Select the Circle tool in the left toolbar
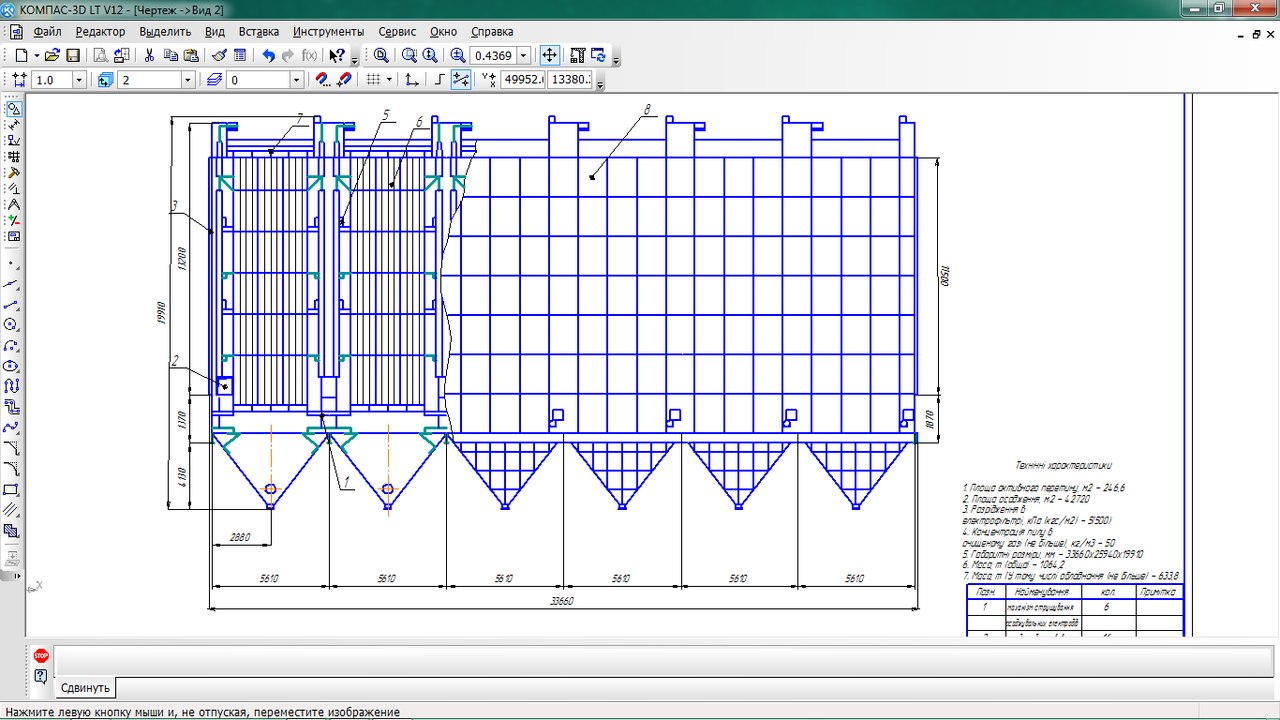 click(12, 325)
